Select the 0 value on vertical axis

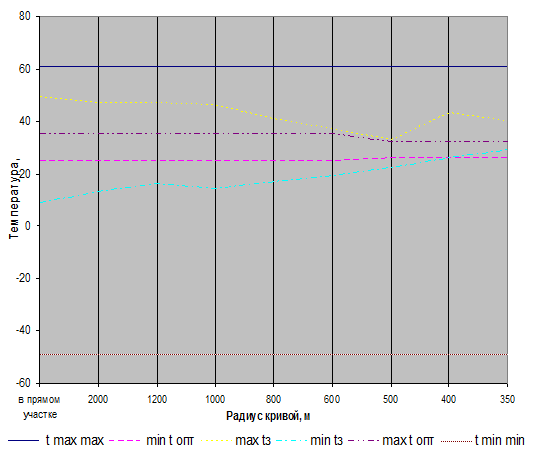coord(28,226)
